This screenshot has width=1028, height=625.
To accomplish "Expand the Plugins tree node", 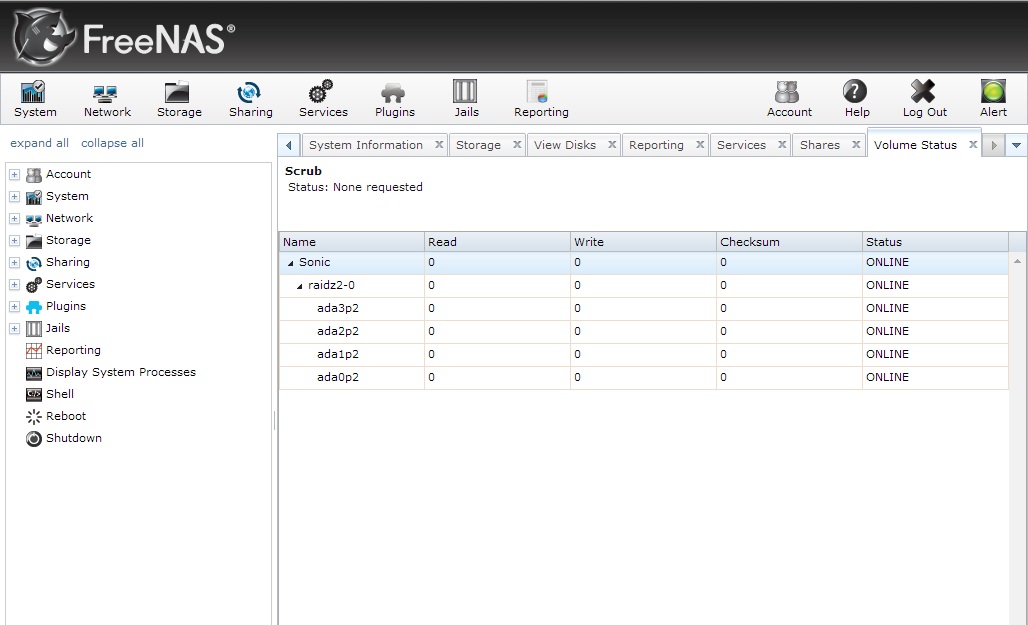I will tap(14, 306).
